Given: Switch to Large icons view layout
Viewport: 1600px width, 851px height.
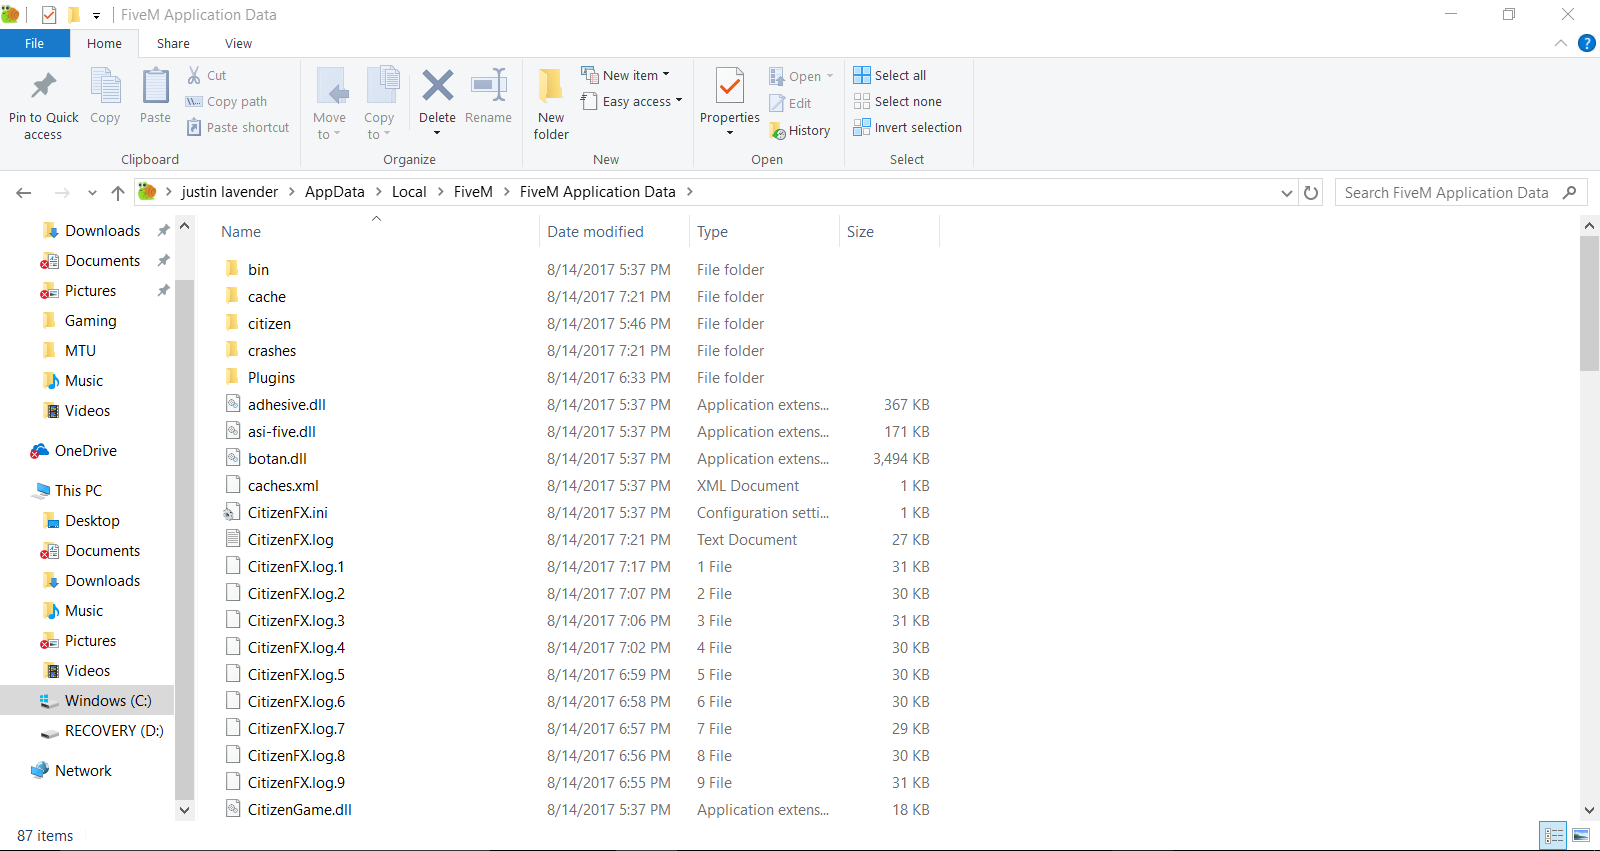Looking at the screenshot, I should (x=1581, y=835).
